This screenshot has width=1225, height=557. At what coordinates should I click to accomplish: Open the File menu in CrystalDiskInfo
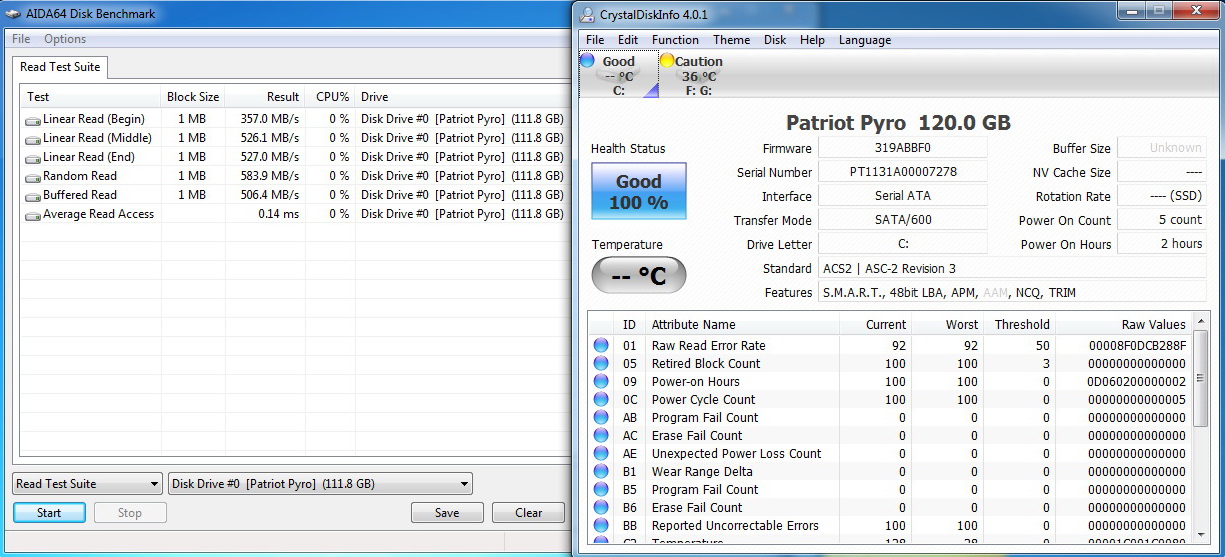click(x=595, y=40)
